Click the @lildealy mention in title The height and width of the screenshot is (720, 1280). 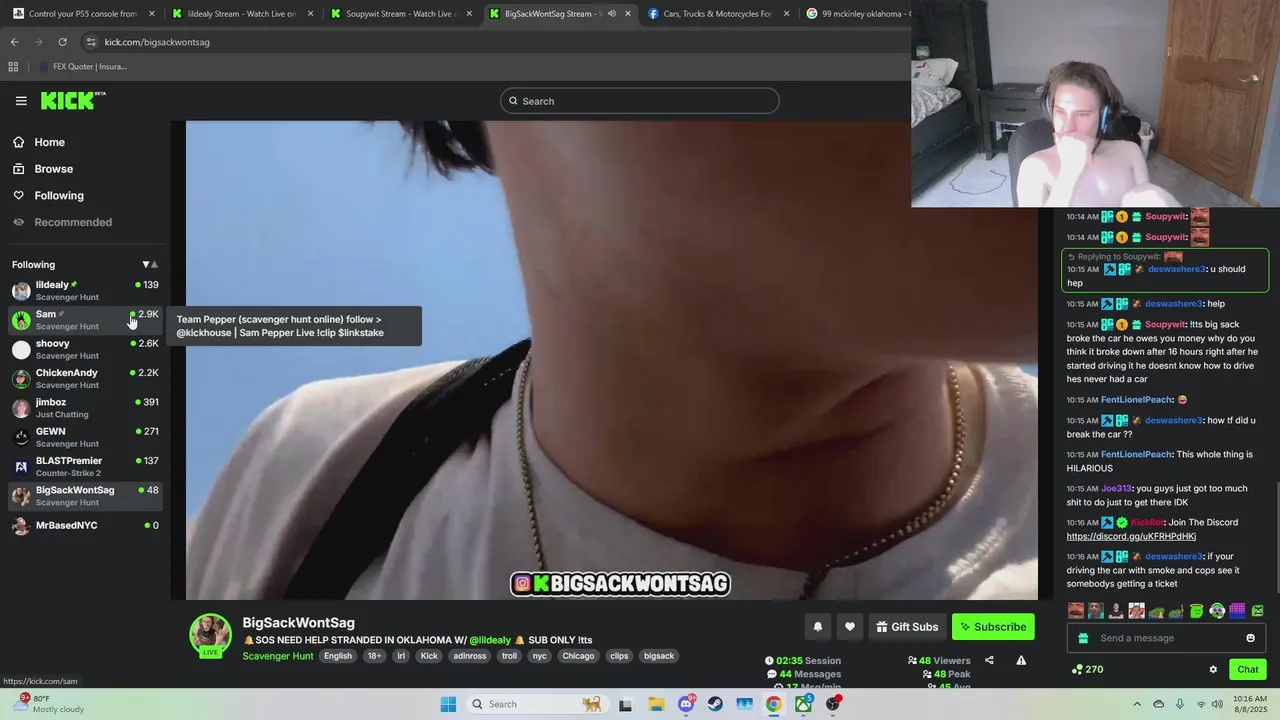[490, 640]
